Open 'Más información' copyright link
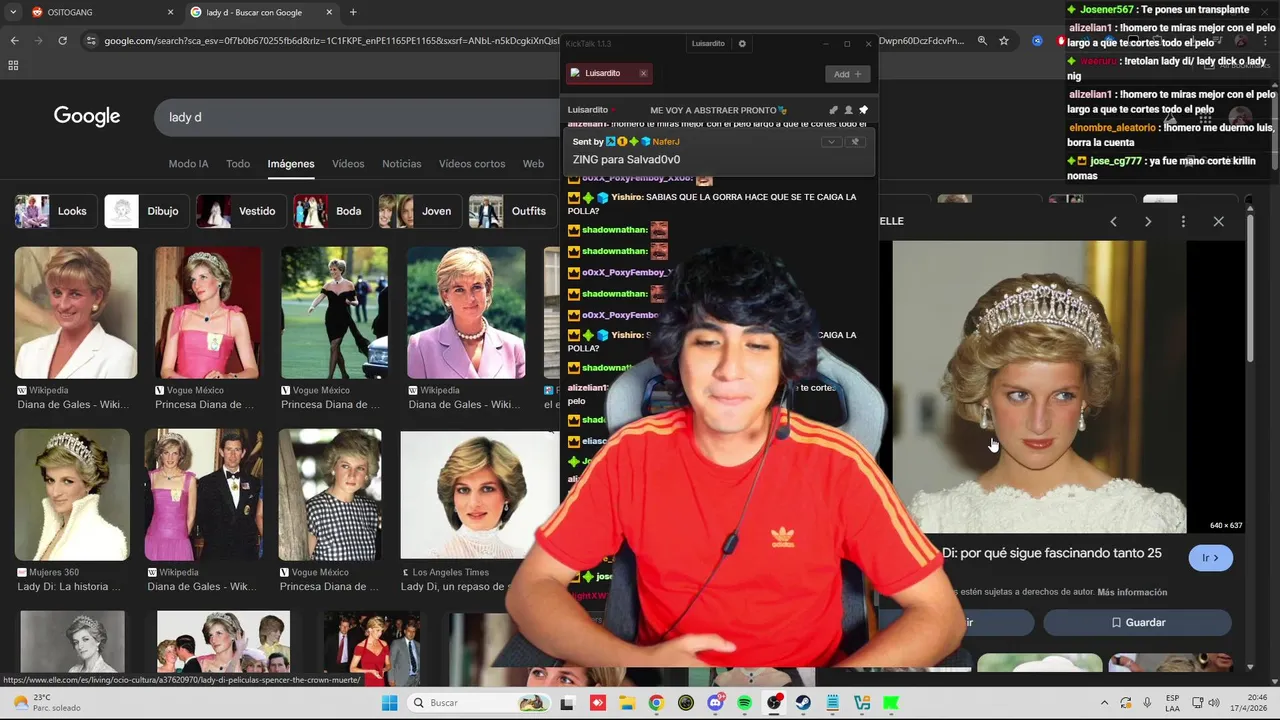Image resolution: width=1280 pixels, height=720 pixels. coord(1132,592)
